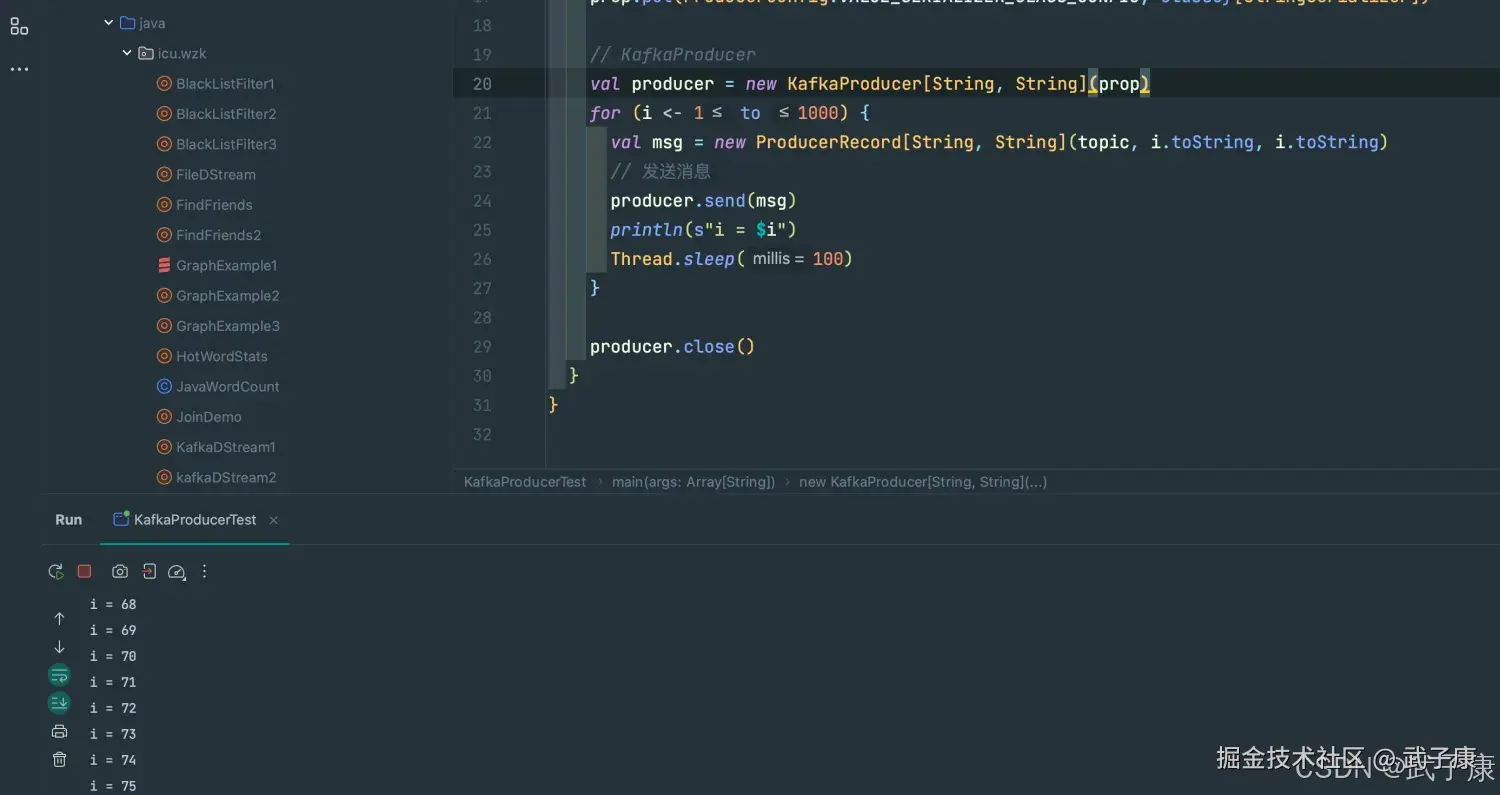Open FileDStream file

pyautogui.click(x=216, y=175)
